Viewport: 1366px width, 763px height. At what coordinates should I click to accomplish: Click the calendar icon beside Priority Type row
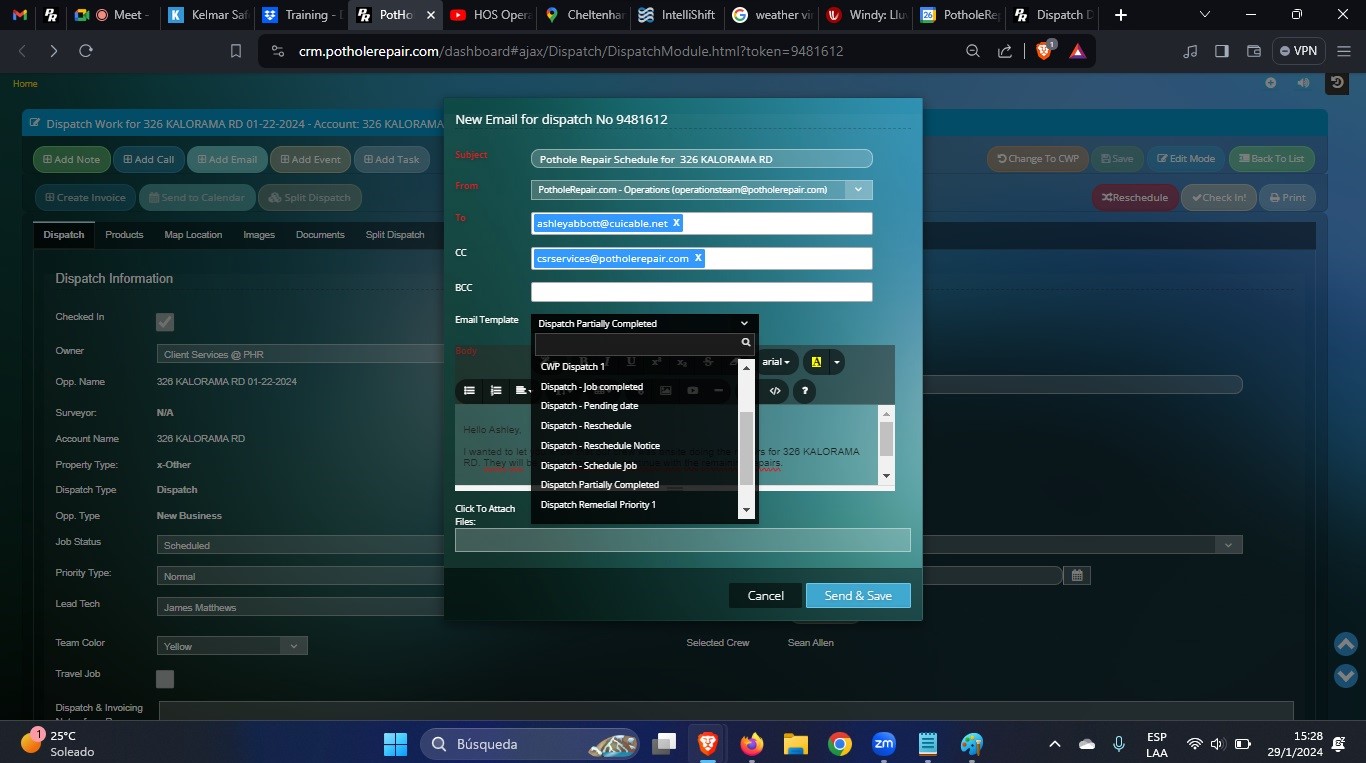(x=1077, y=575)
